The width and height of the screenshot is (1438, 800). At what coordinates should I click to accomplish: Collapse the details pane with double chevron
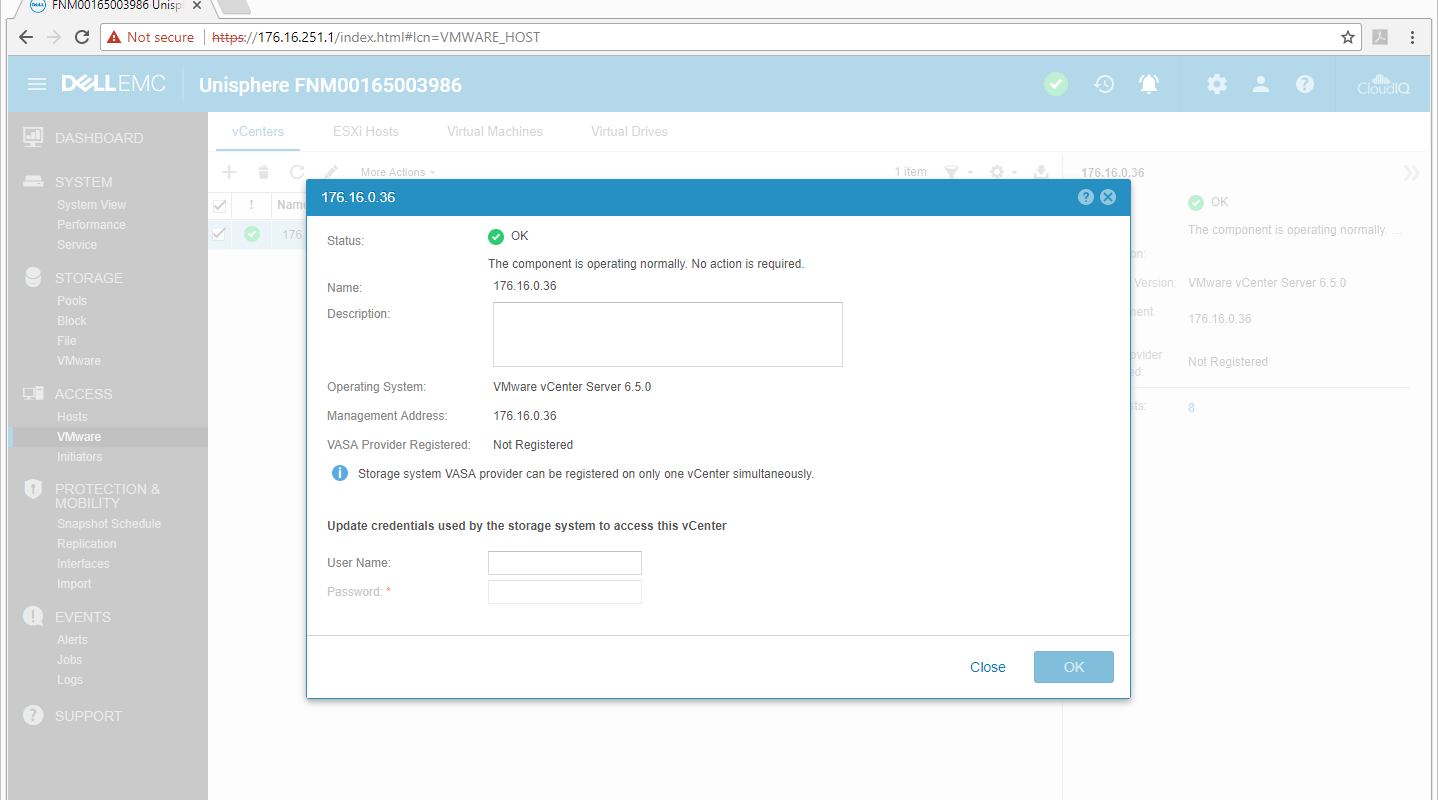coord(1411,173)
